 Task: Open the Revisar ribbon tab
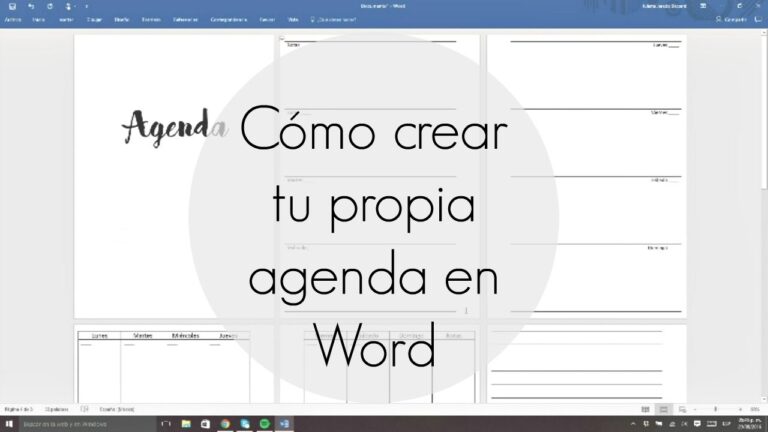tap(267, 20)
